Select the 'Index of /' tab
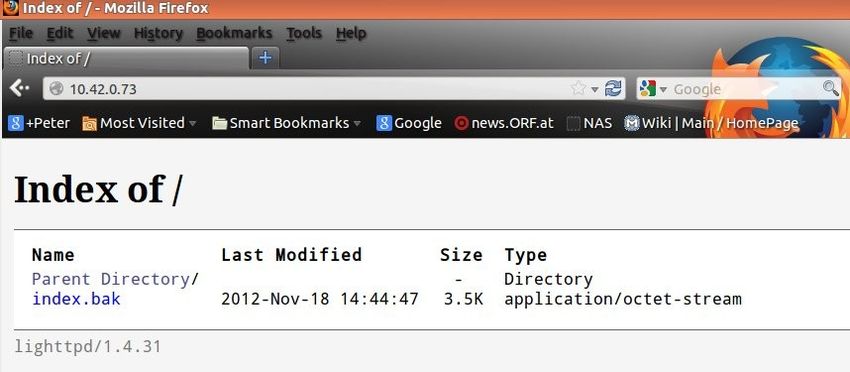Viewport: 850px width, 372px height. pyautogui.click(x=126, y=58)
